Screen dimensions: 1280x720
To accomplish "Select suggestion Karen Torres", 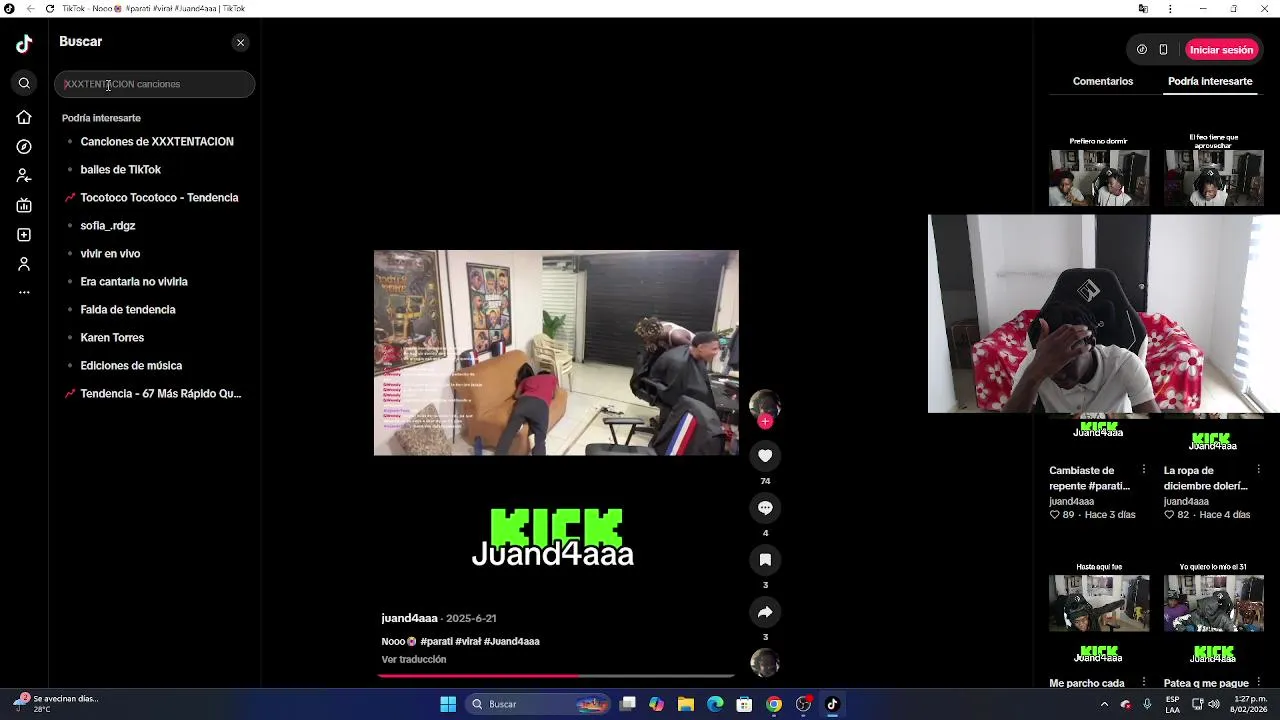I will (112, 338).
